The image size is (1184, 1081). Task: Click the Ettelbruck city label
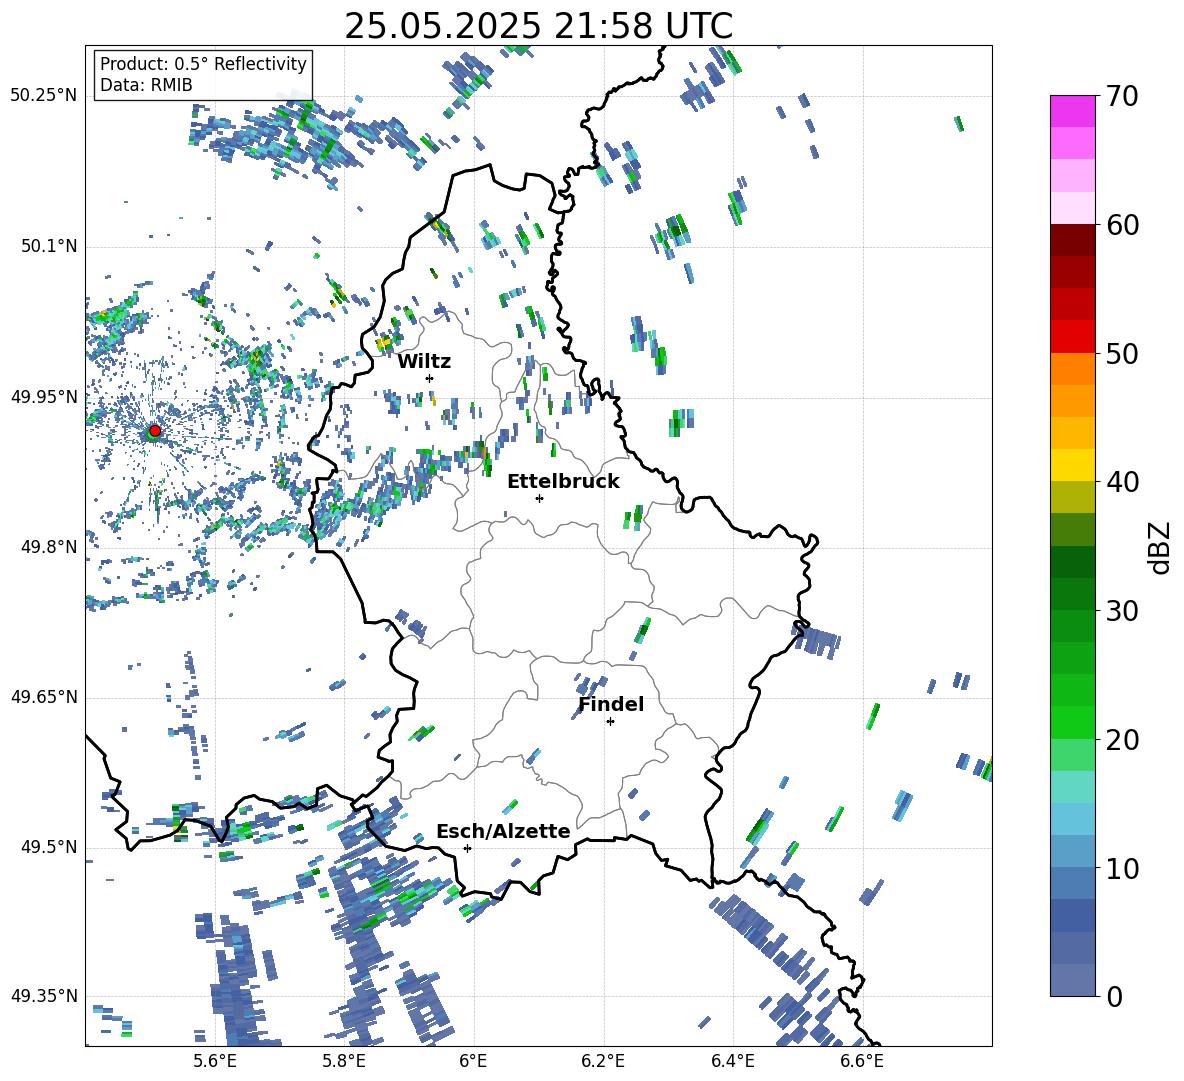[x=563, y=482]
